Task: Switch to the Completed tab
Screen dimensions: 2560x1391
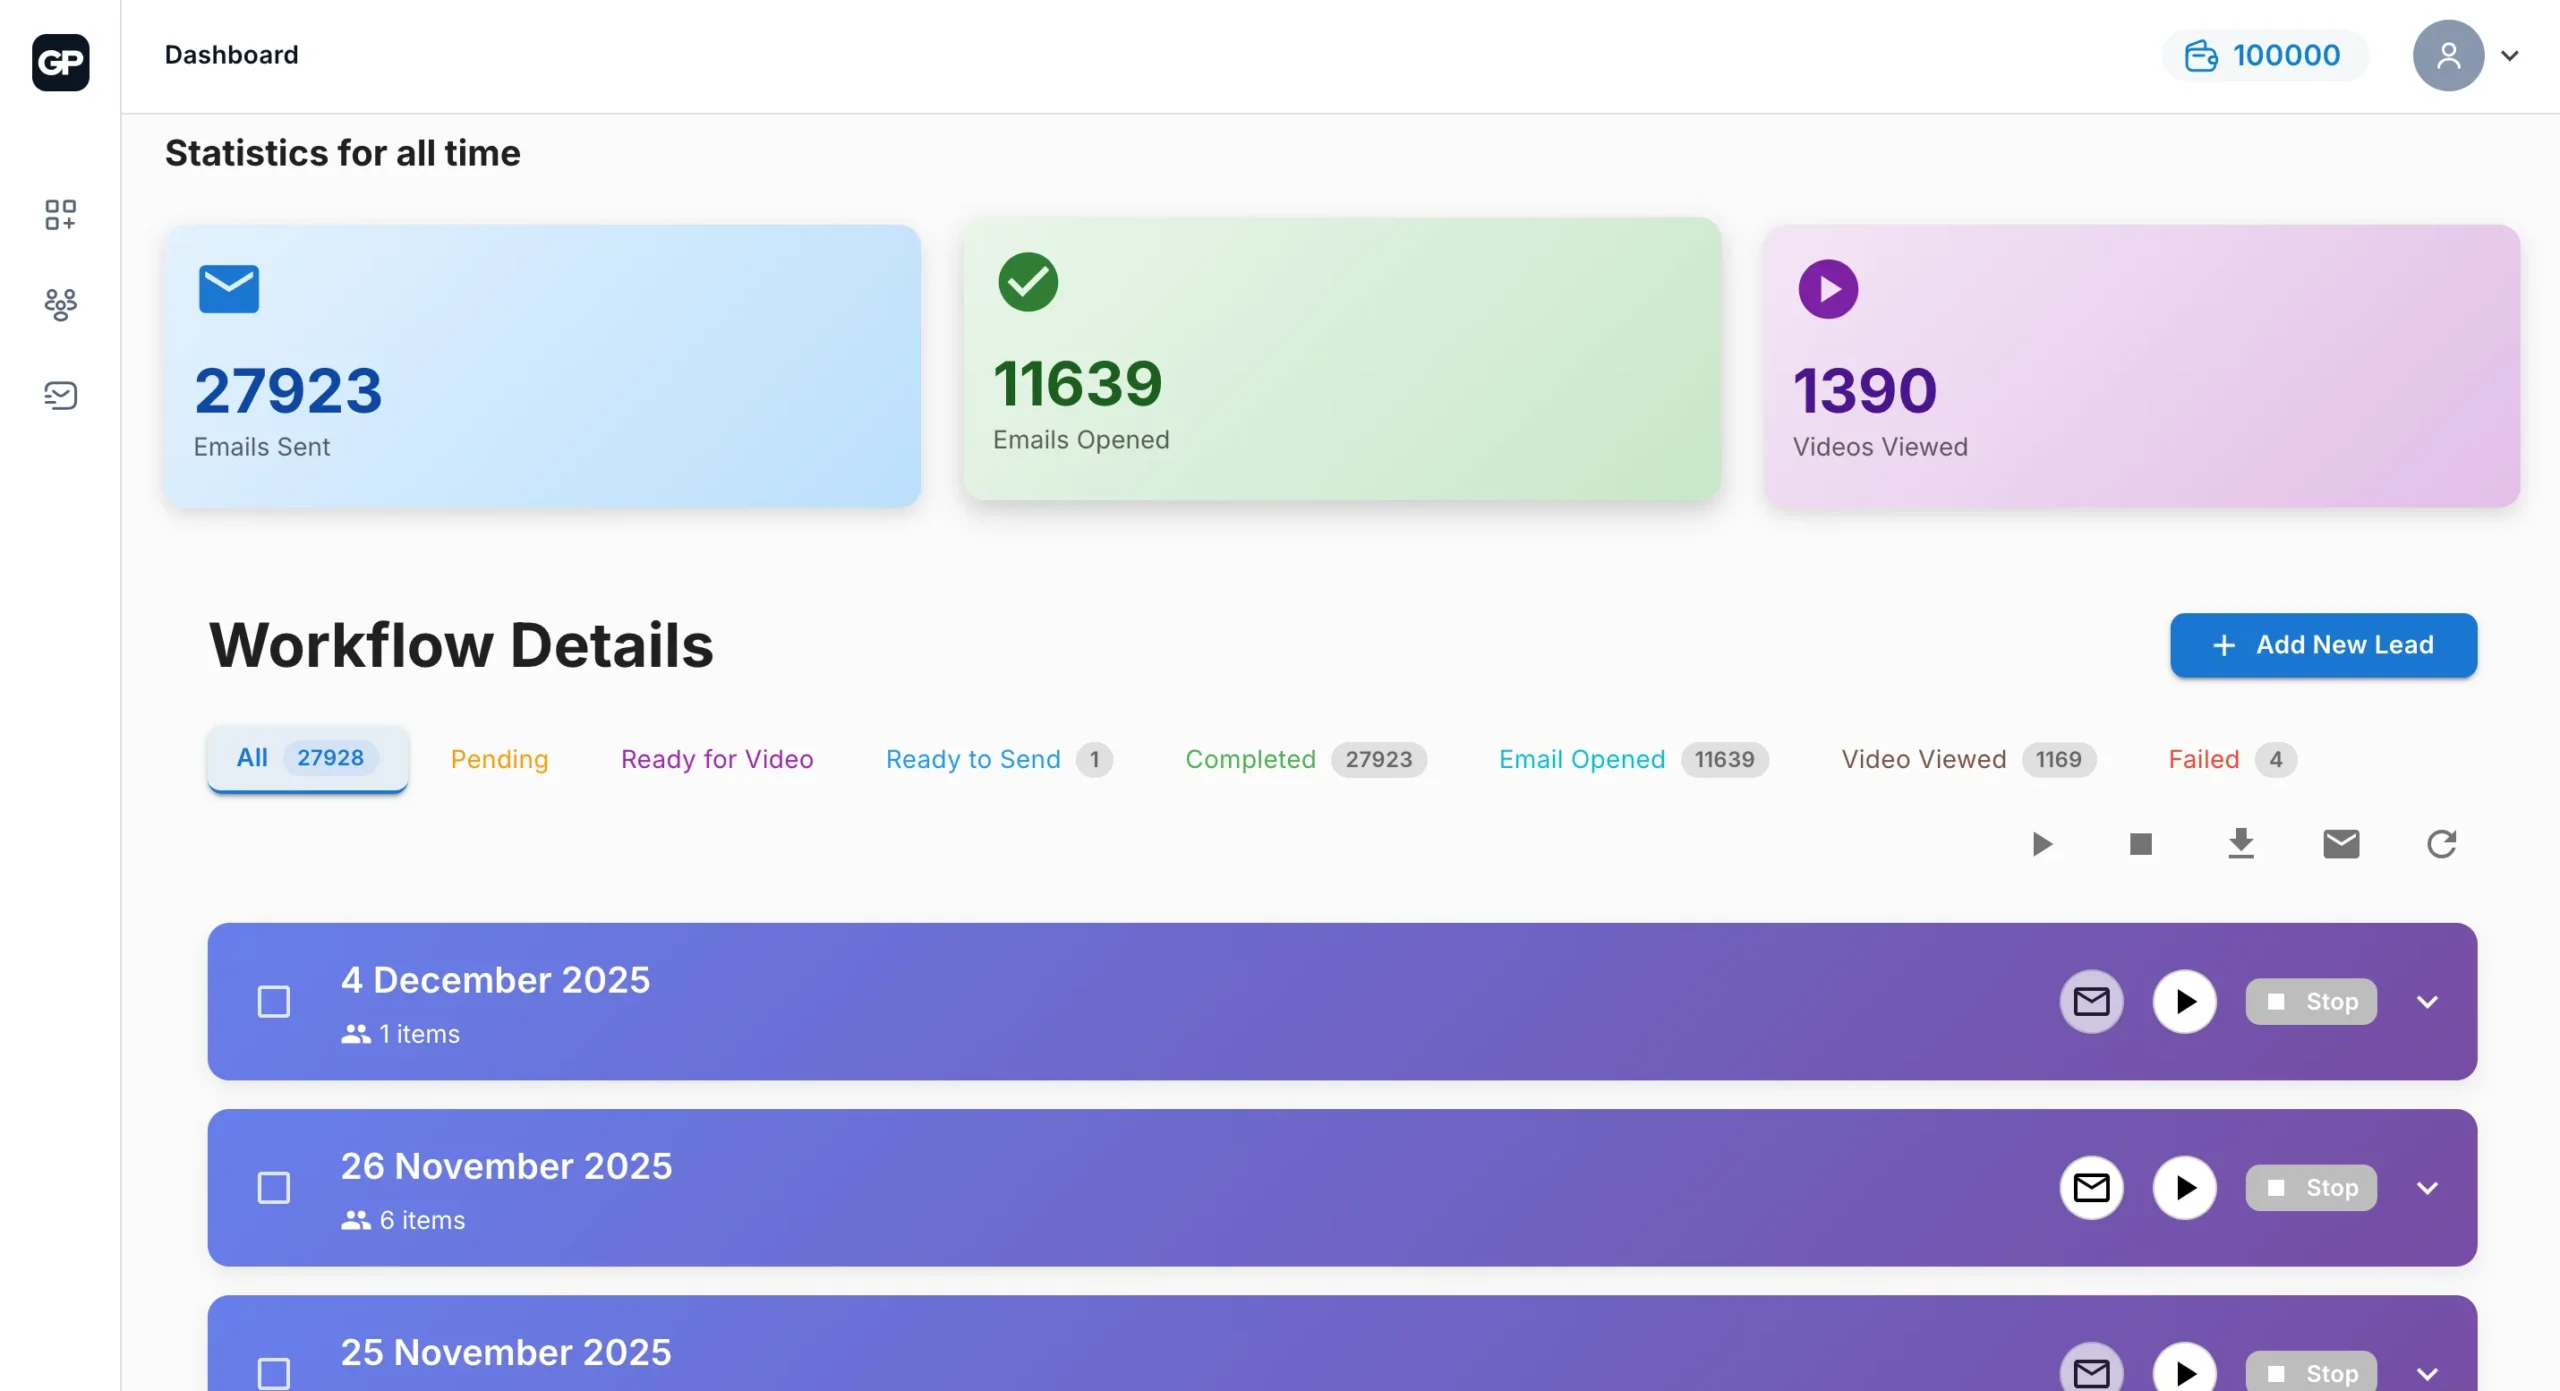Action: pos(1250,759)
